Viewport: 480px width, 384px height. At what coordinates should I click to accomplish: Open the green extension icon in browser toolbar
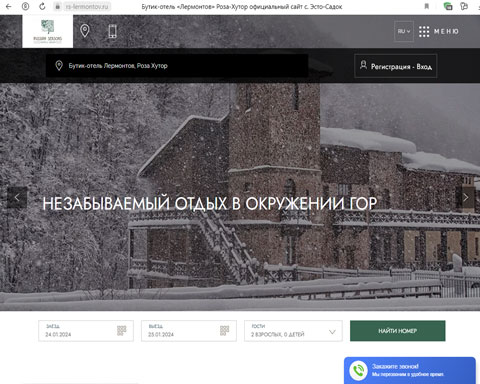tap(448, 6)
